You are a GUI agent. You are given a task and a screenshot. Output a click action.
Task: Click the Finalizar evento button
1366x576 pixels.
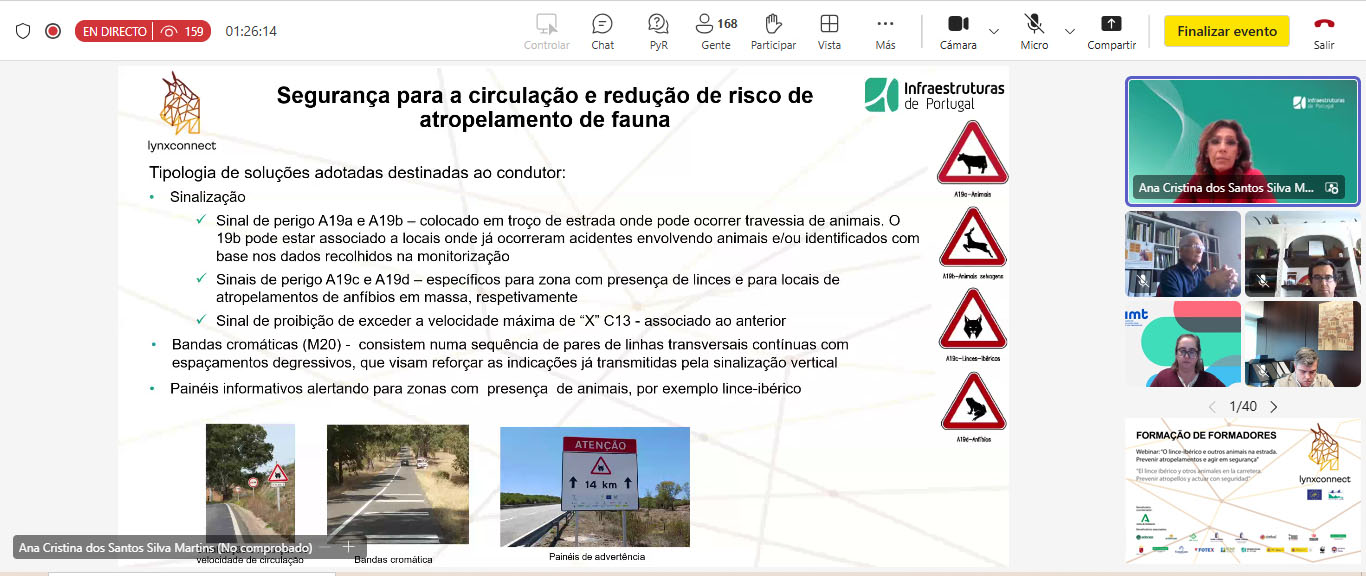tap(1226, 31)
